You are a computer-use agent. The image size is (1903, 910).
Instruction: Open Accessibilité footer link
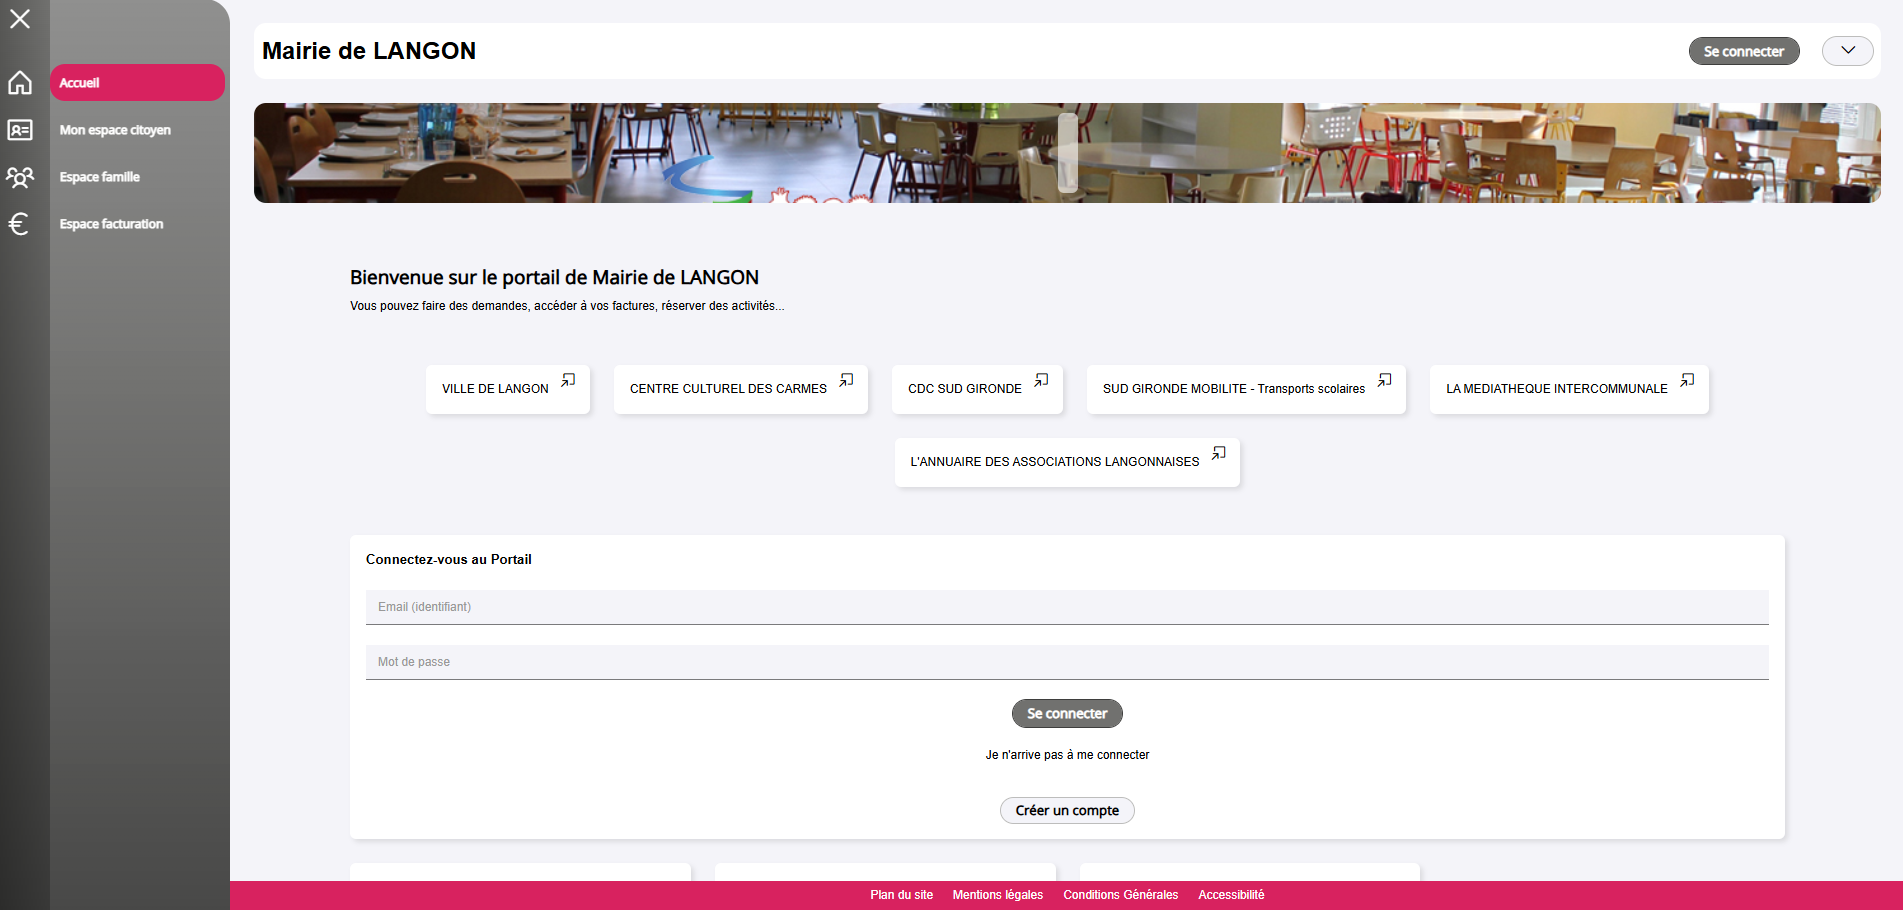point(1231,895)
